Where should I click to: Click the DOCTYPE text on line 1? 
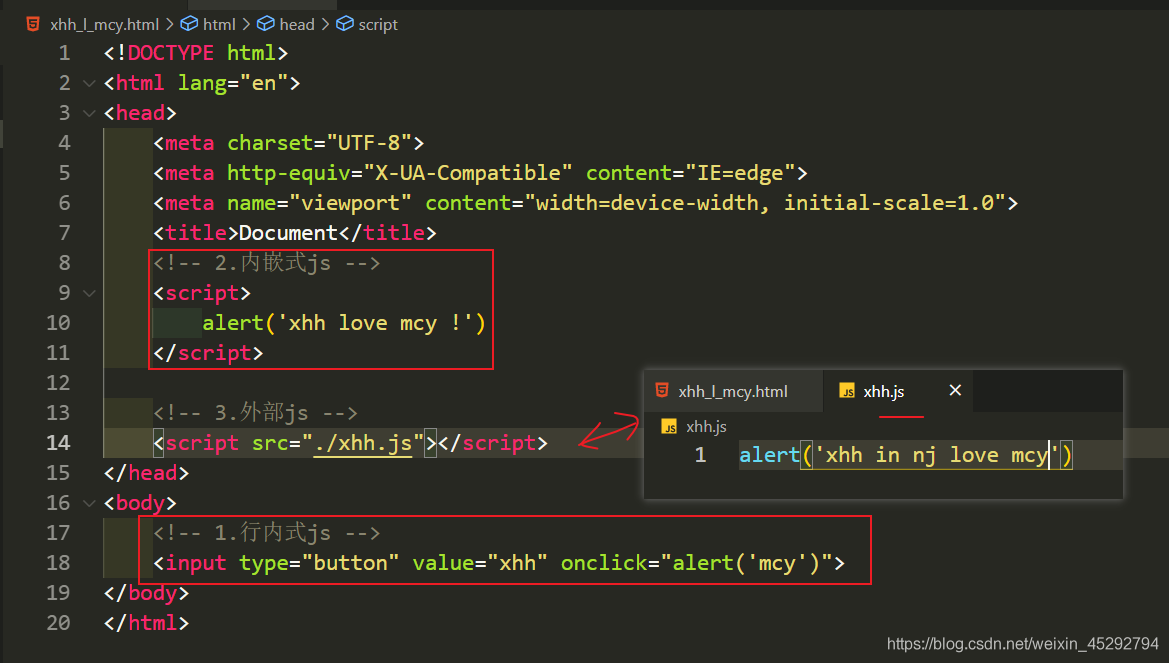click(x=171, y=53)
